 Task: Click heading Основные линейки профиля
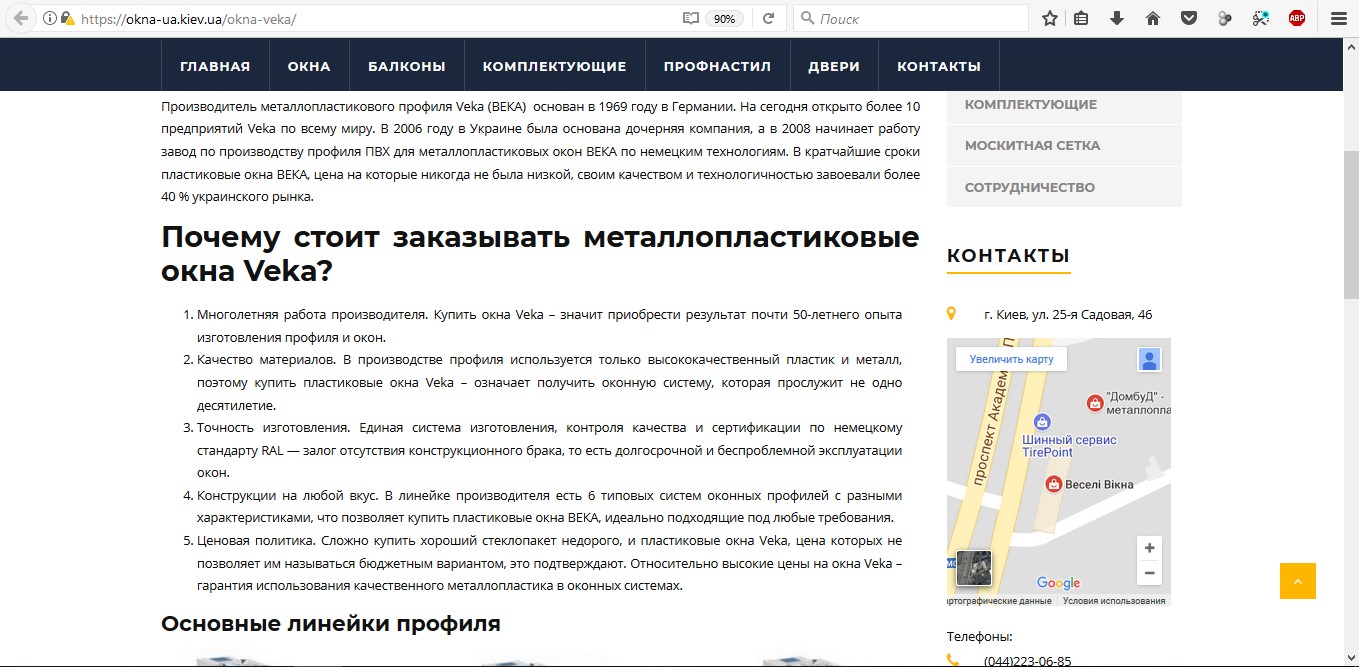331,624
